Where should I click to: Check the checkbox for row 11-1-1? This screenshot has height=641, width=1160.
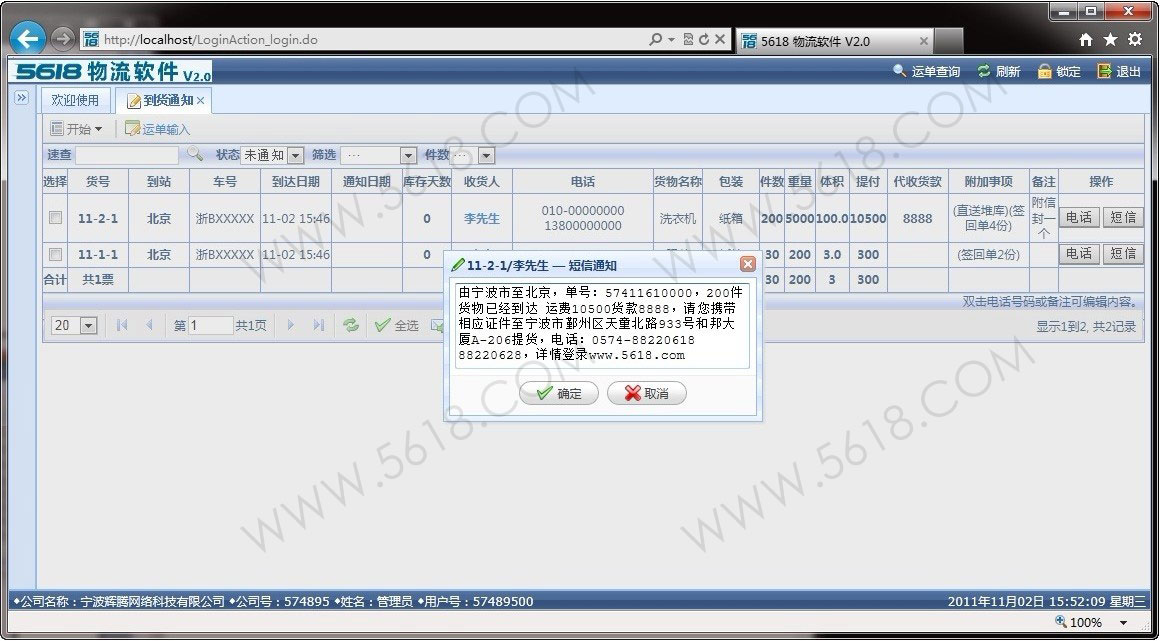click(x=56, y=254)
